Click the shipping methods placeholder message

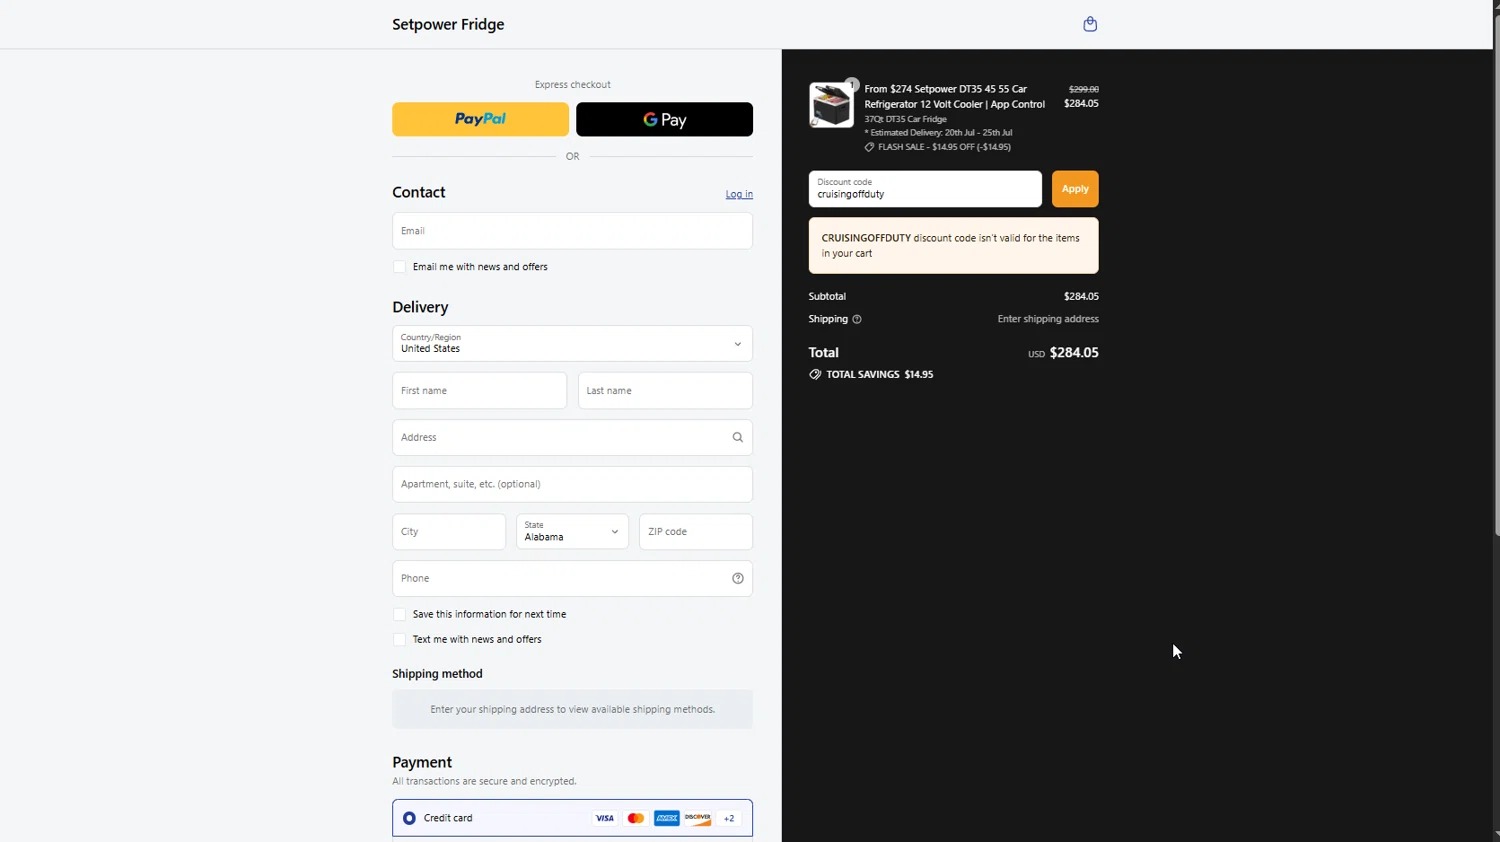572,709
